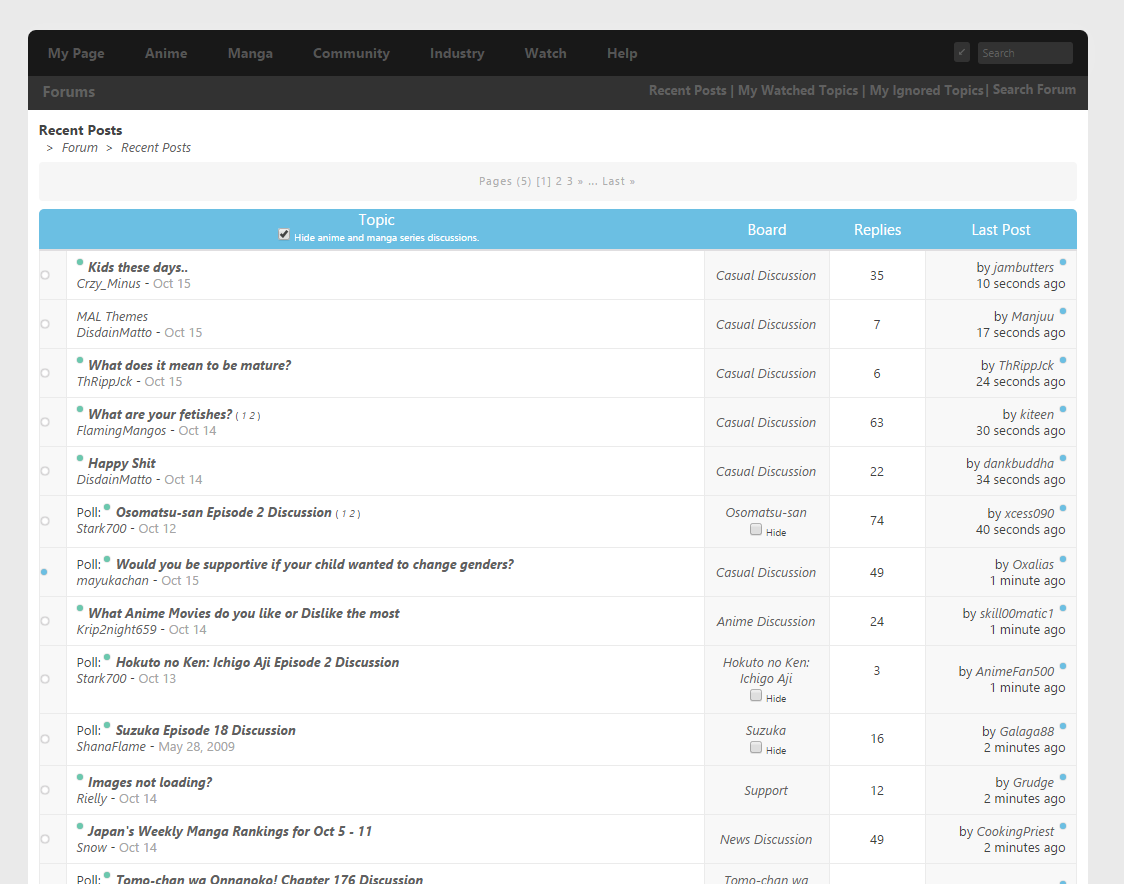Enable Hide for the Suzuka board
This screenshot has width=1124, height=884.
pyautogui.click(x=756, y=748)
